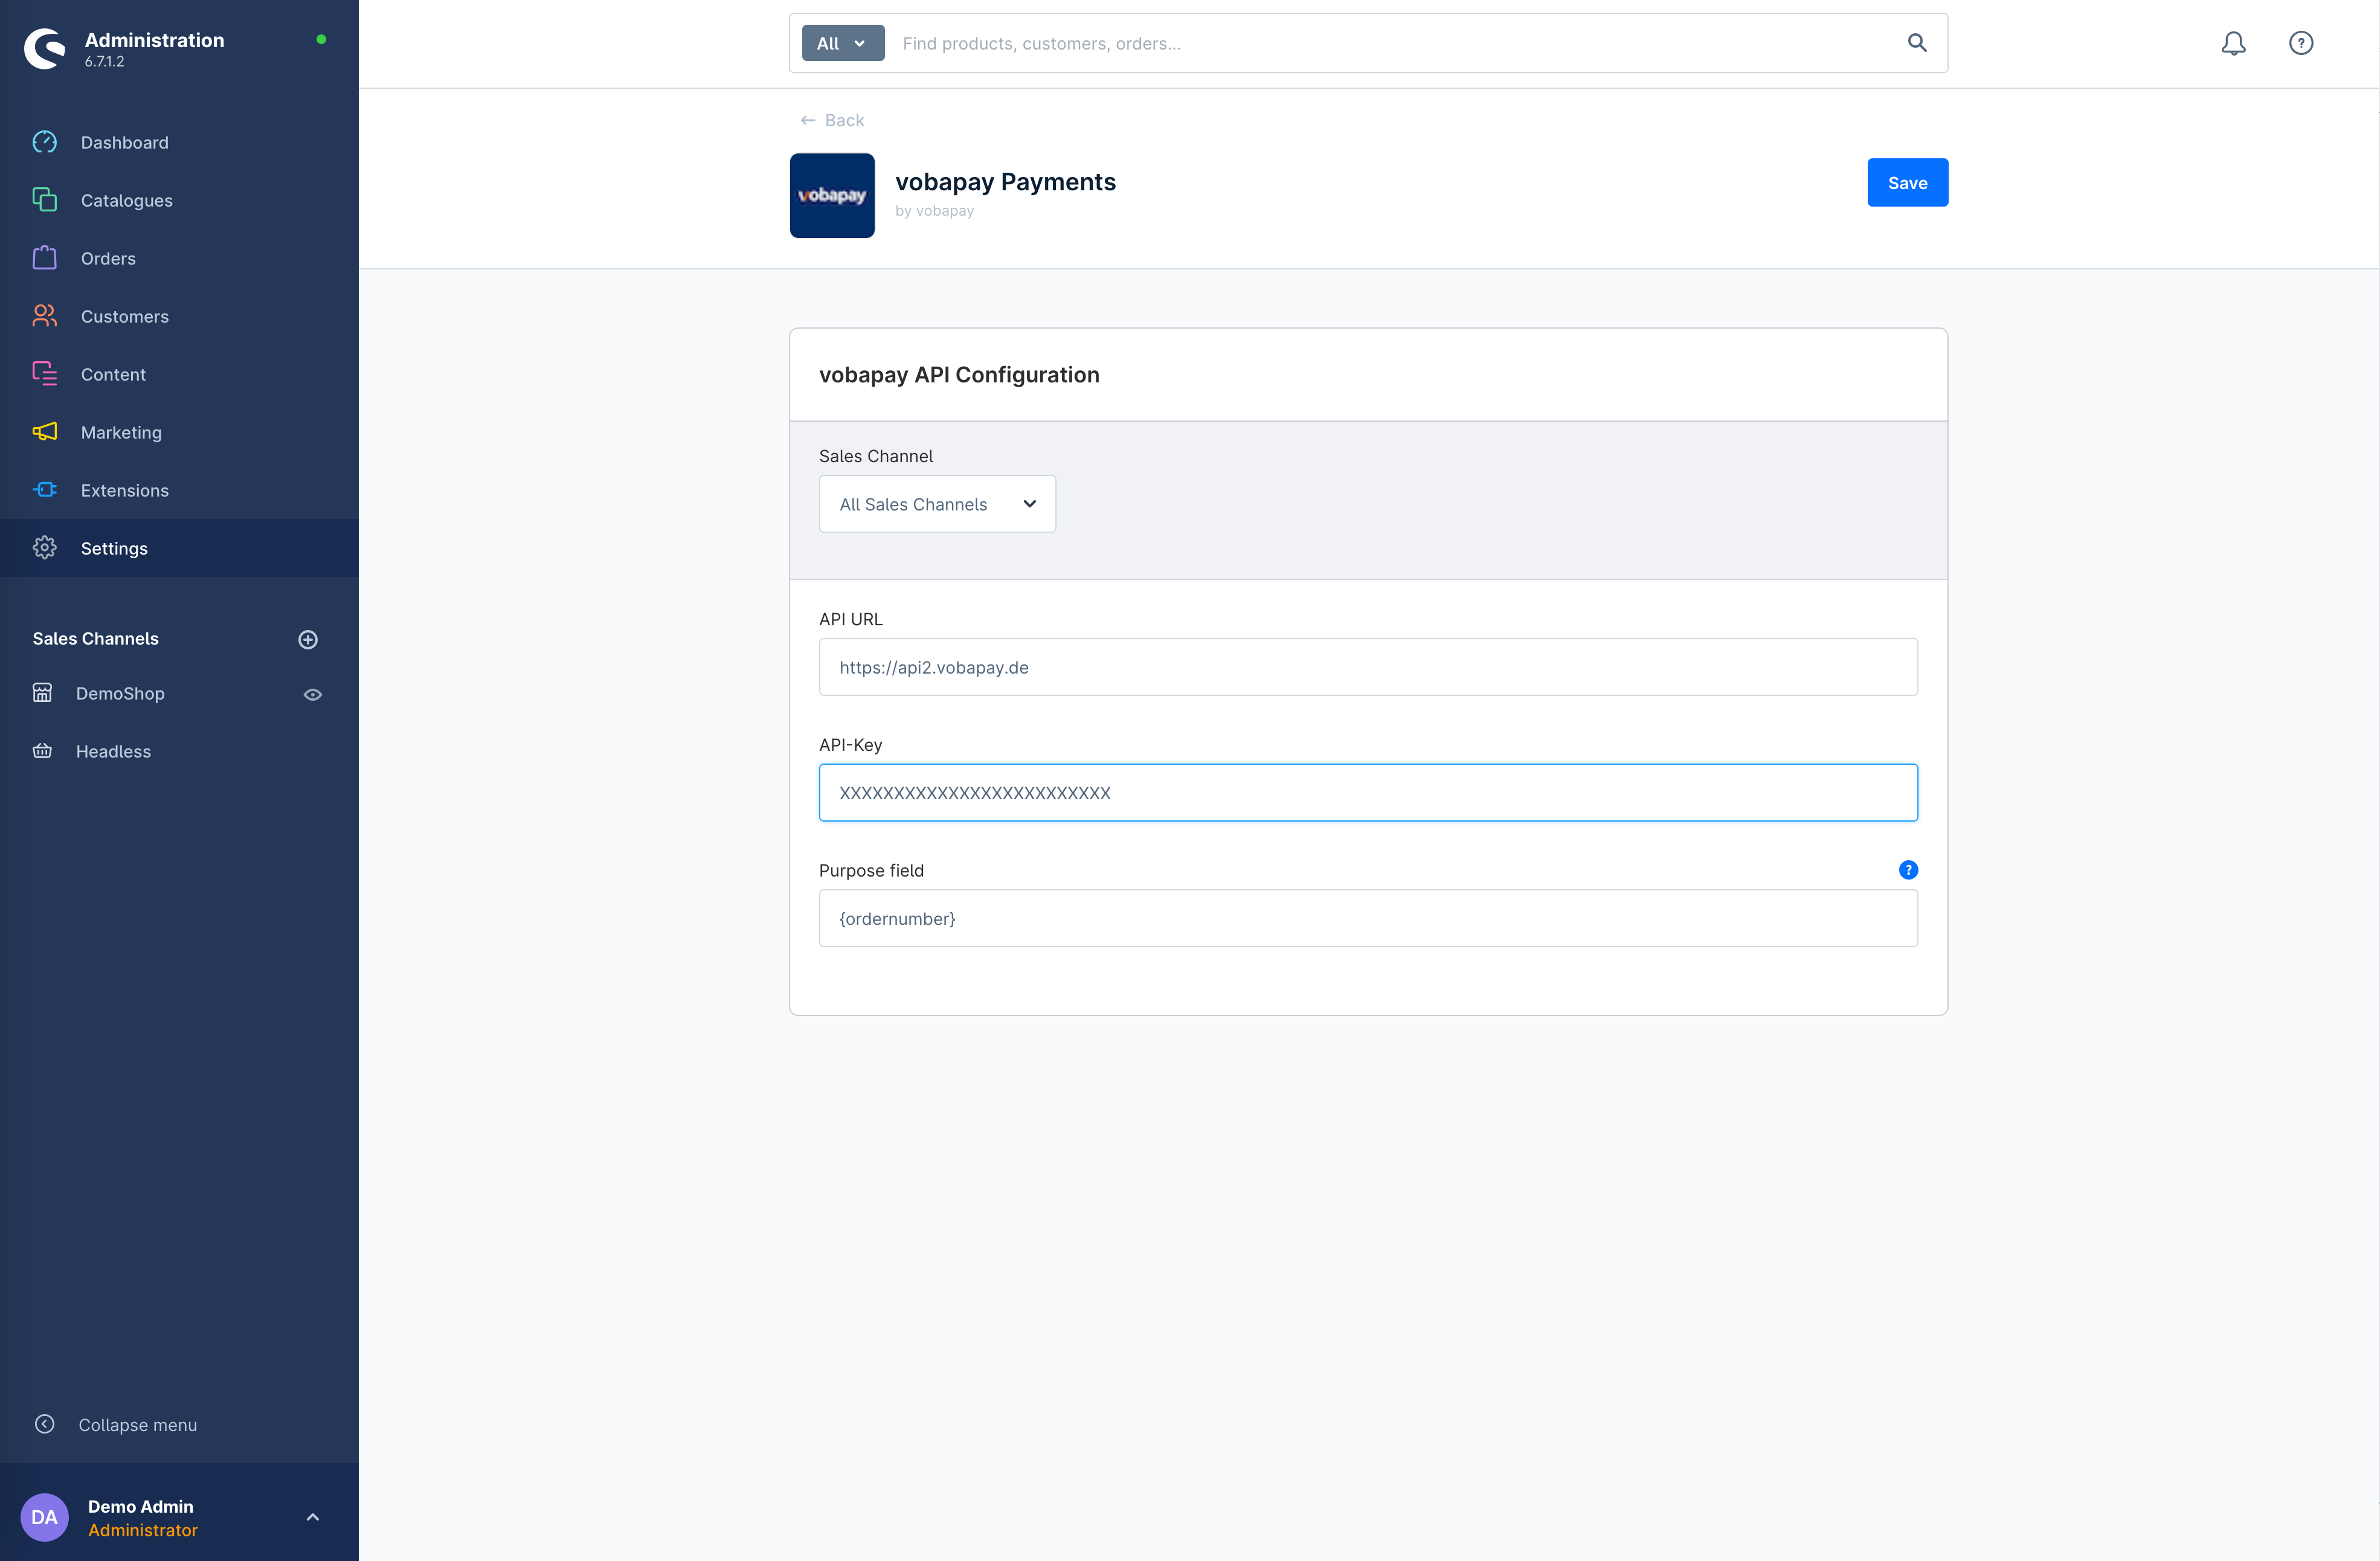Click the vobapay API Configuration heading

(x=959, y=374)
